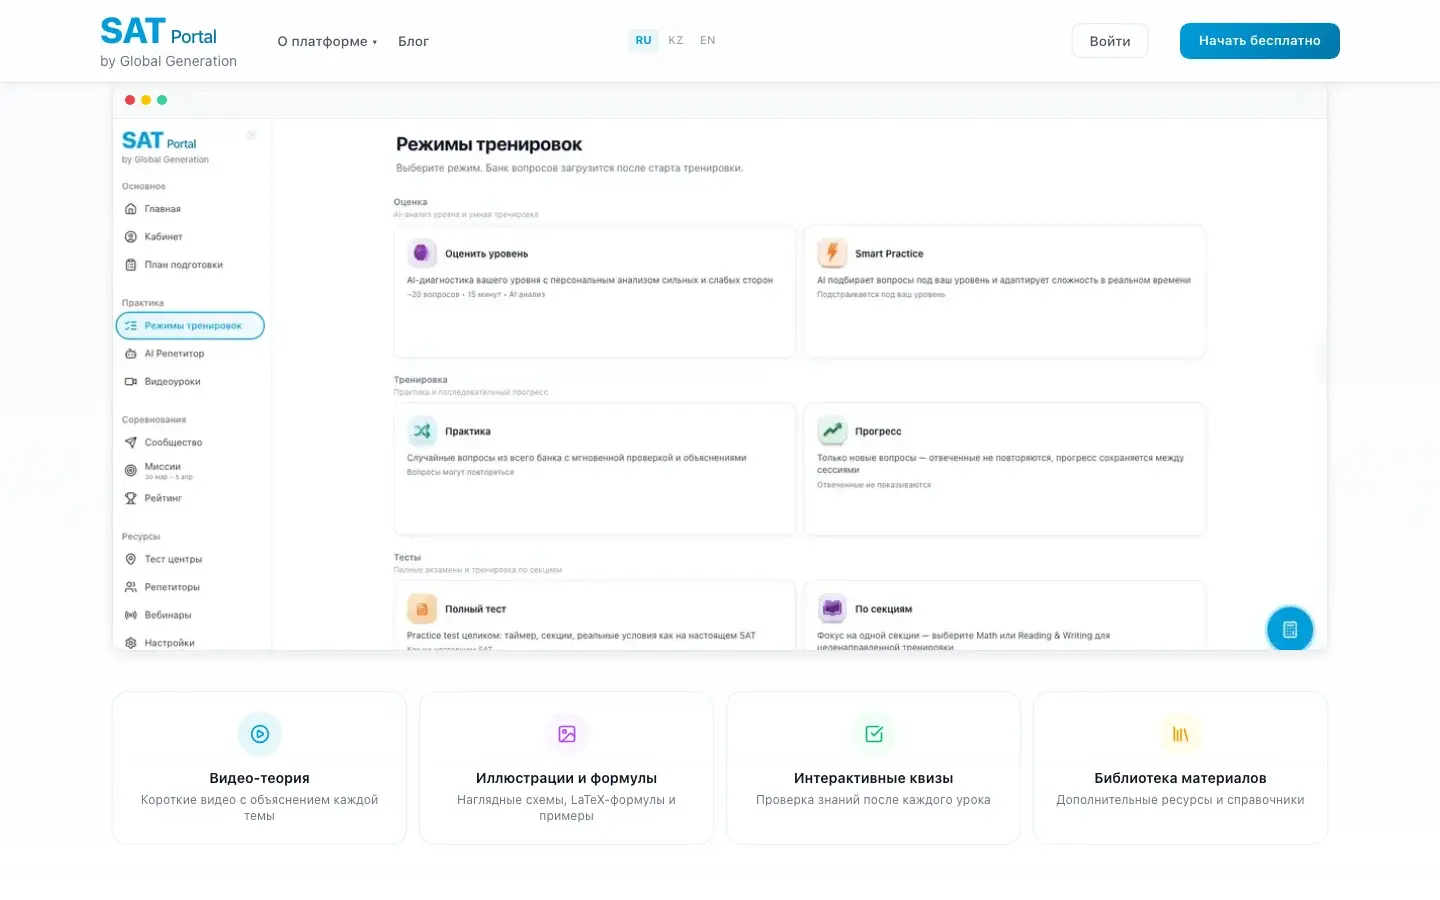This screenshot has height=900, width=1440.
Task: Click the SAT Portal logo in header
Action: click(x=168, y=42)
